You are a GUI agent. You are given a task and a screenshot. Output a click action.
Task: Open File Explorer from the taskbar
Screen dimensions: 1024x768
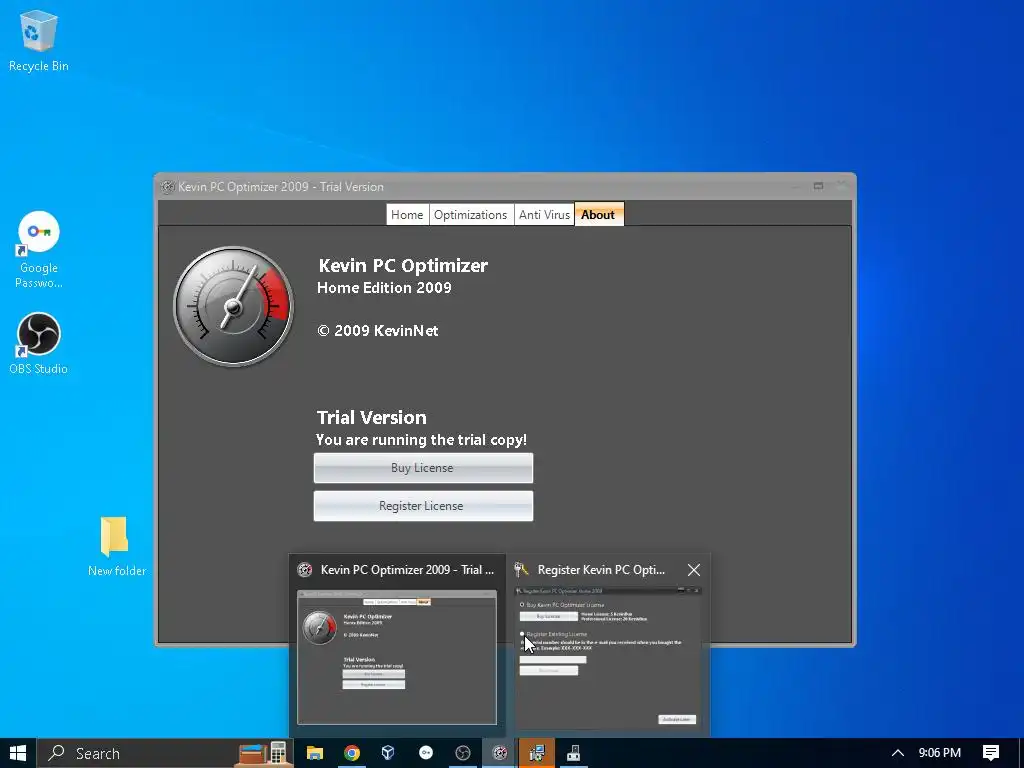(315, 753)
